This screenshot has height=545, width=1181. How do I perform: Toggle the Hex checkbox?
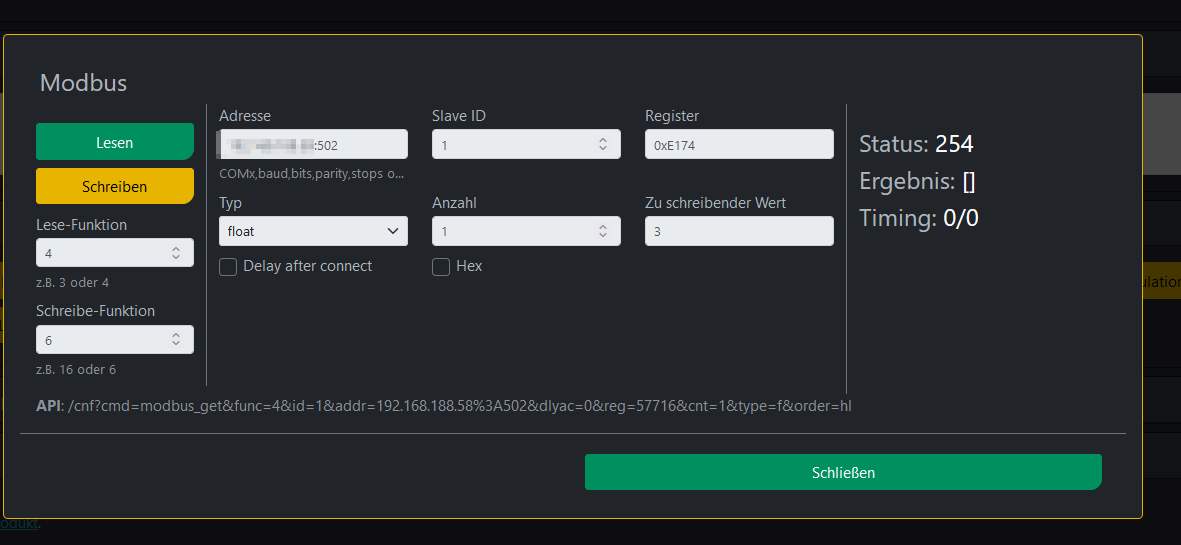pyautogui.click(x=441, y=267)
